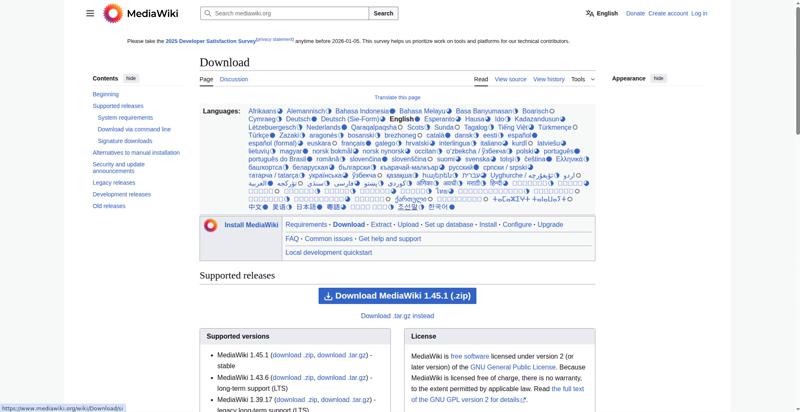Image resolution: width=800 pixels, height=412 pixels.
Task: Download MediaWiki 1.45.1 zip file
Action: tap(397, 295)
